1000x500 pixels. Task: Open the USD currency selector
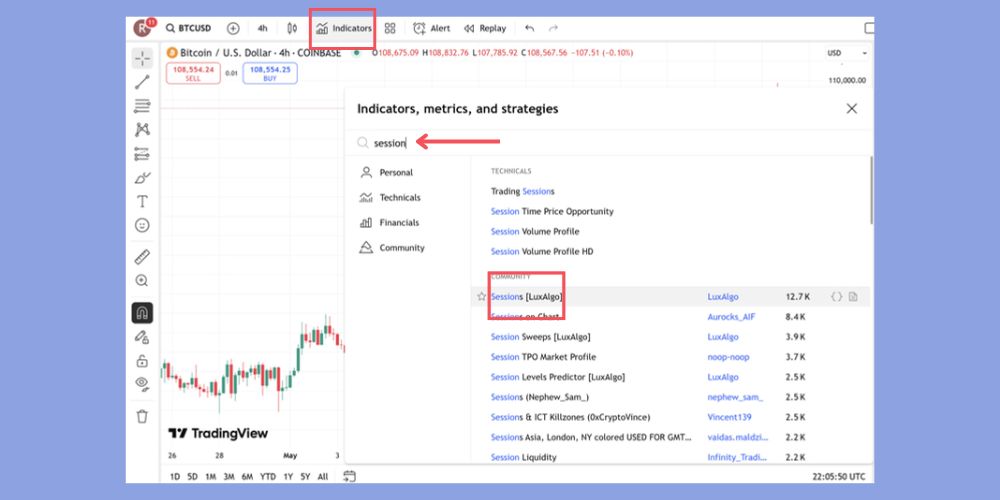[834, 53]
